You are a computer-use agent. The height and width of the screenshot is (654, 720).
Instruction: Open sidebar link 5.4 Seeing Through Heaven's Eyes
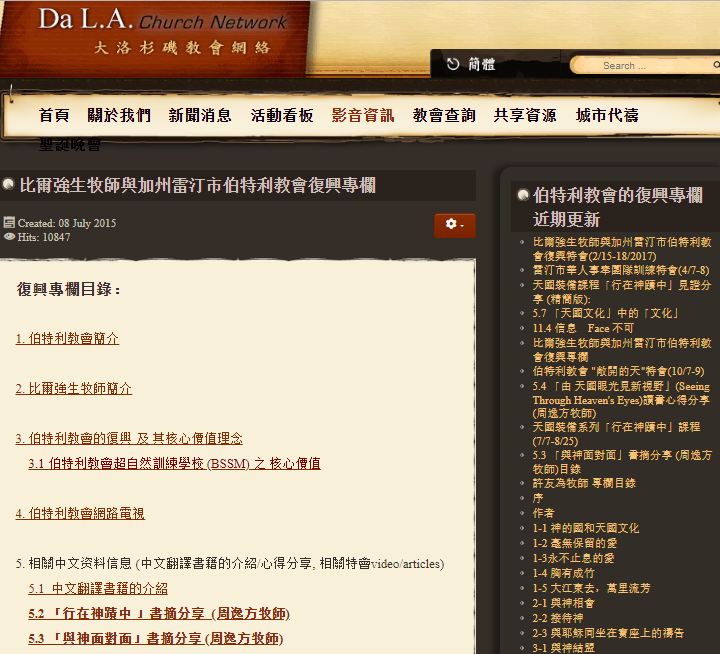pos(621,400)
